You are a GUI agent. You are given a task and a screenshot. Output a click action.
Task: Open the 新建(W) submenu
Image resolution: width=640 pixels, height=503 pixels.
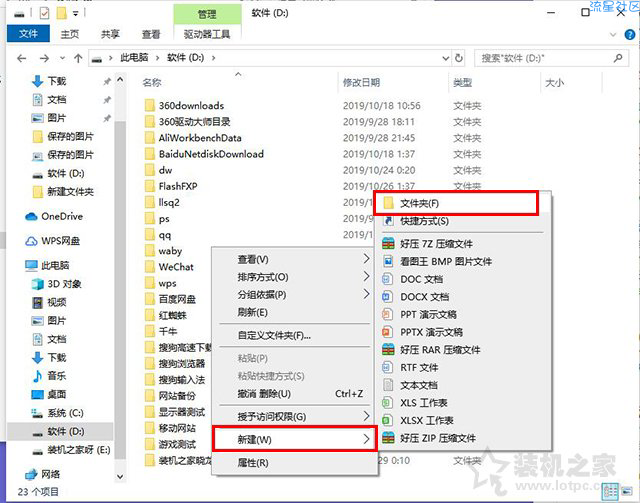click(x=294, y=439)
